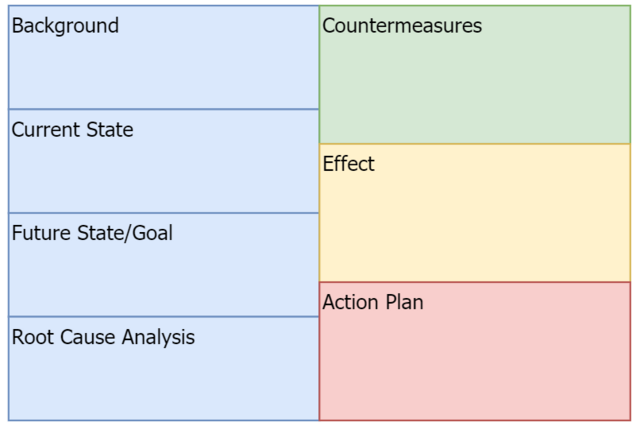Click inside the green Countermeasures box
The image size is (640, 426).
(x=475, y=90)
